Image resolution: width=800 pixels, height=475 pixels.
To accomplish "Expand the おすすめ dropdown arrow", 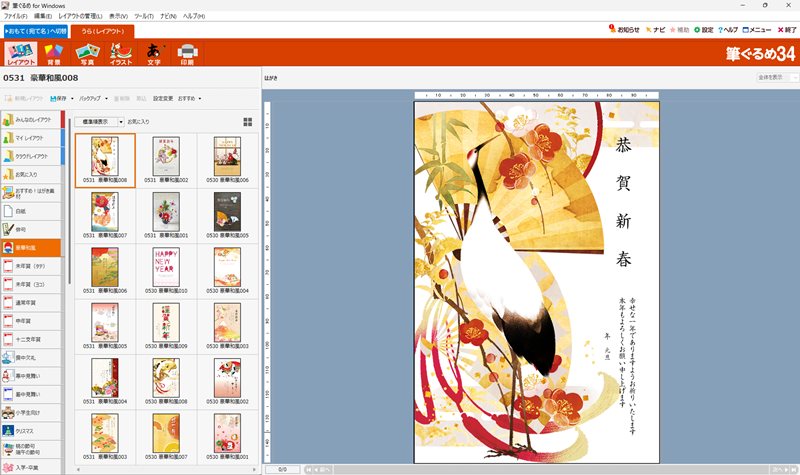I will [199, 98].
